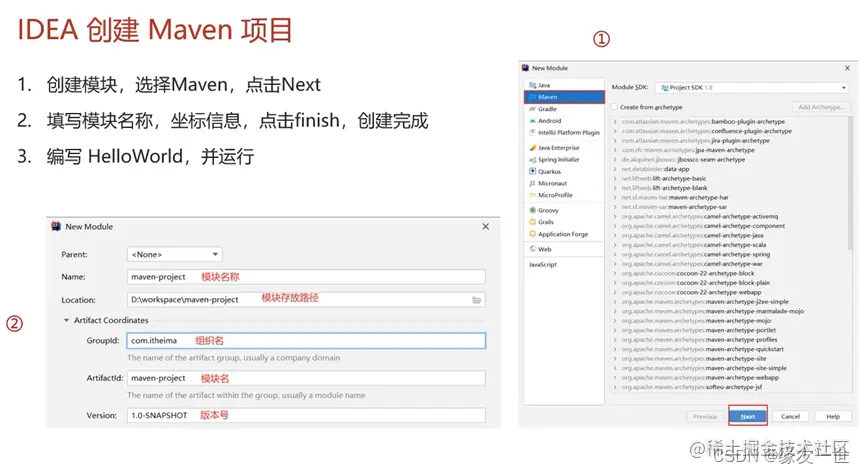Select the maven-archetype-marmalade-mojo row text
The image size is (865, 474).
pos(713,311)
